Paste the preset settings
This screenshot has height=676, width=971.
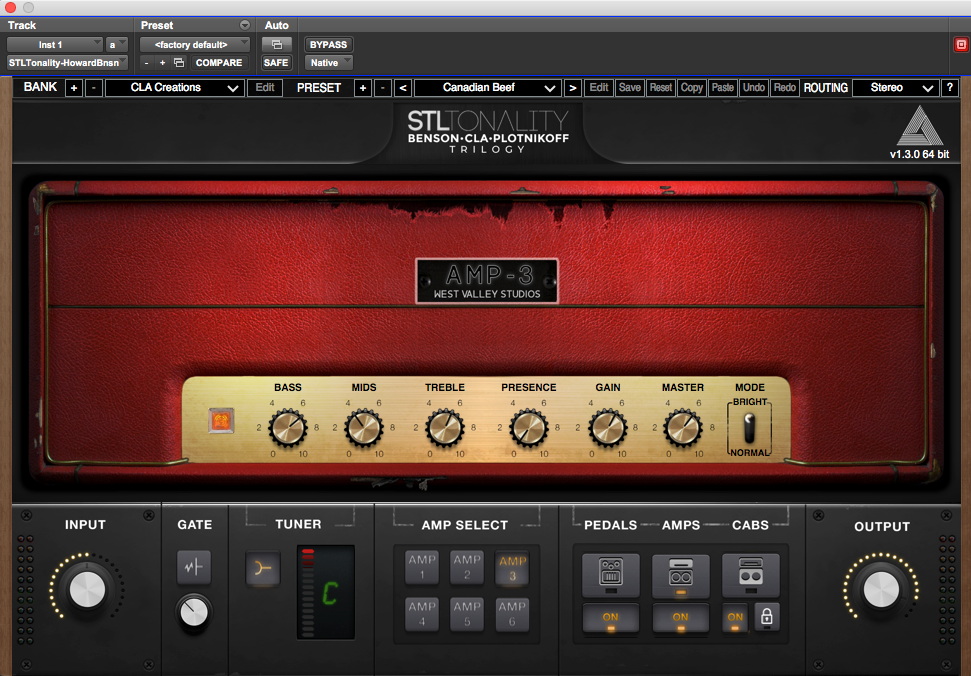pyautogui.click(x=723, y=88)
